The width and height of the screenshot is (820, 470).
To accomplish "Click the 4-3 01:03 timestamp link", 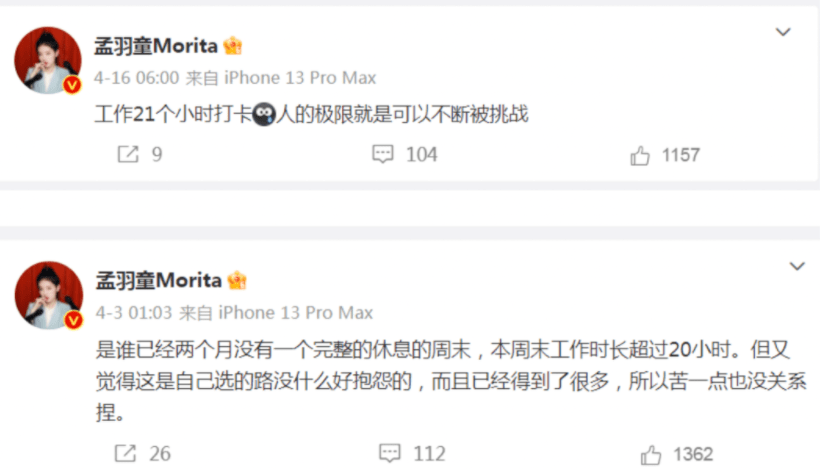I will 134,313.
